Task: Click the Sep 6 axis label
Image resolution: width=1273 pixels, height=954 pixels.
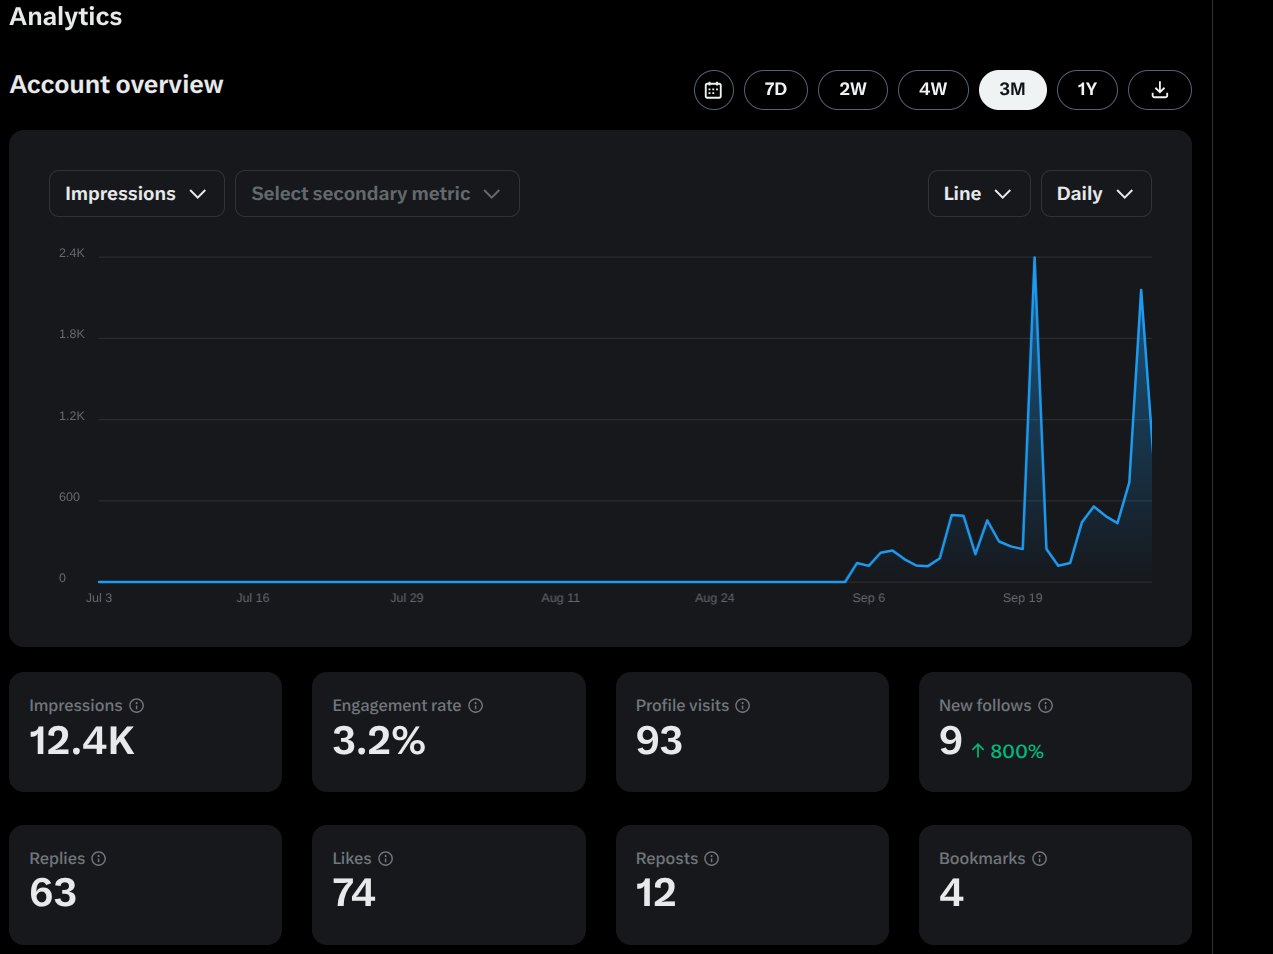Action: 868,598
